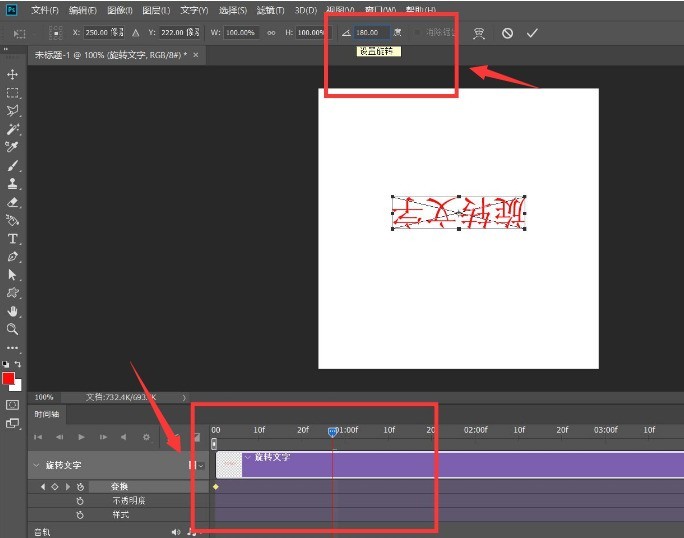Swap foreground and background colors
Image resolution: width=684 pixels, height=538 pixels.
click(17, 363)
